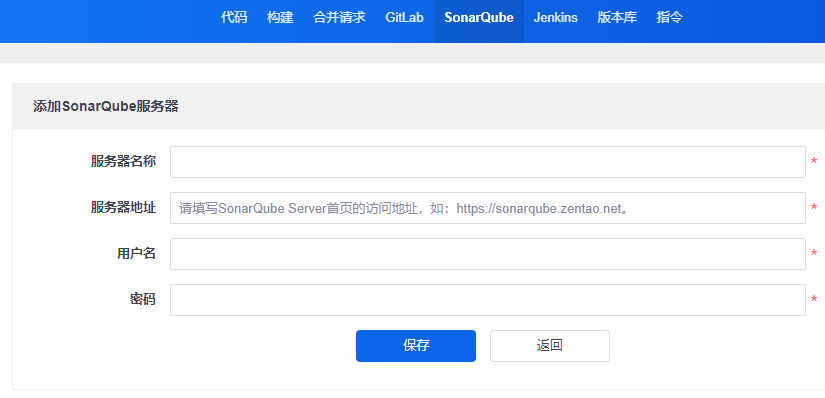Click the blue 保存 button

(x=416, y=346)
